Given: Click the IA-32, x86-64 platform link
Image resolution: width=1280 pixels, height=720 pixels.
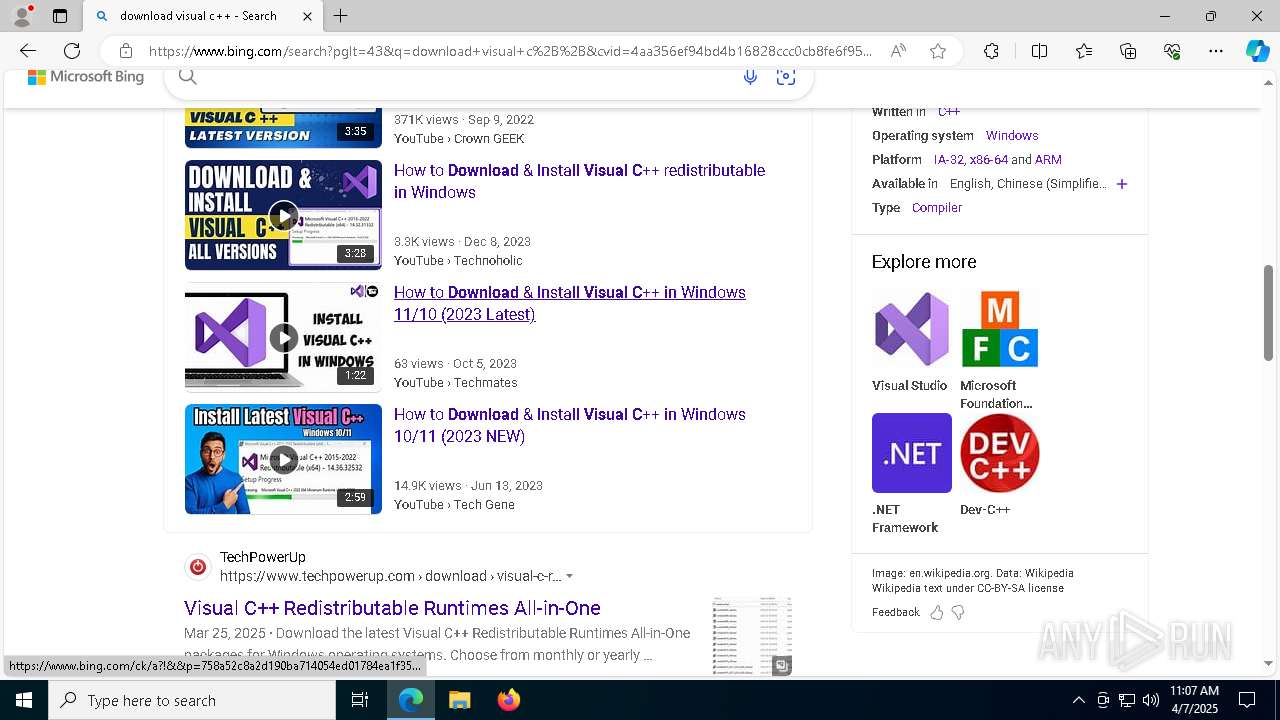Looking at the screenshot, I should (970, 160).
